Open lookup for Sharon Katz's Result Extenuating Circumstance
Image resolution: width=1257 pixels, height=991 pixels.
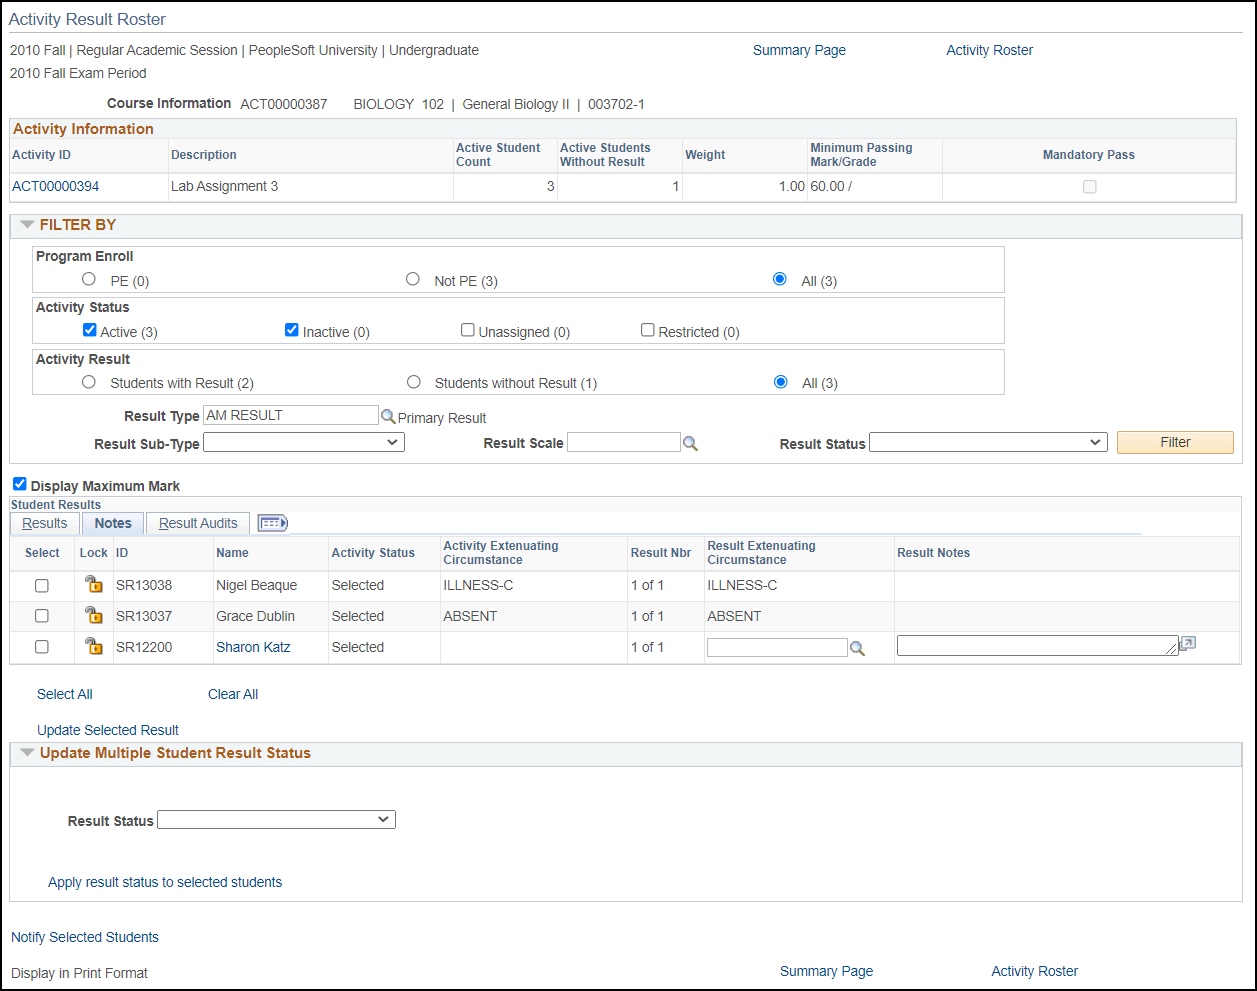(857, 647)
